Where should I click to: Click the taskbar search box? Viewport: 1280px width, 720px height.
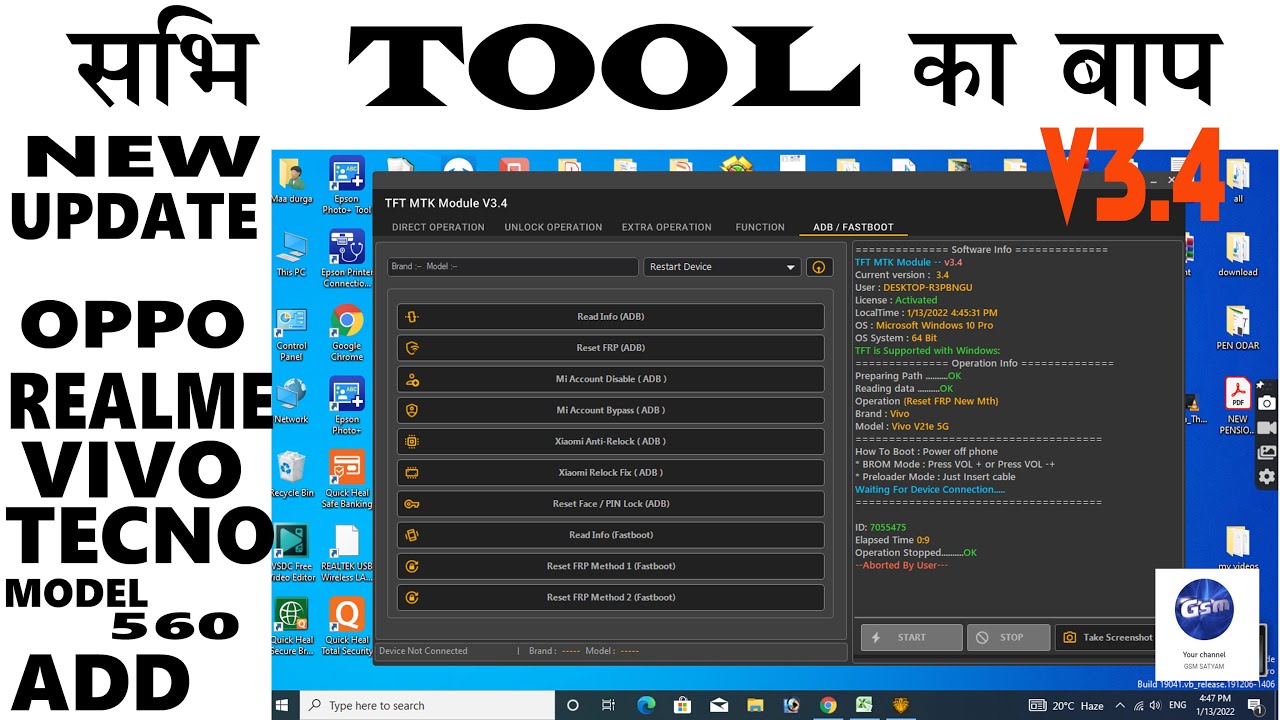tap(428, 705)
